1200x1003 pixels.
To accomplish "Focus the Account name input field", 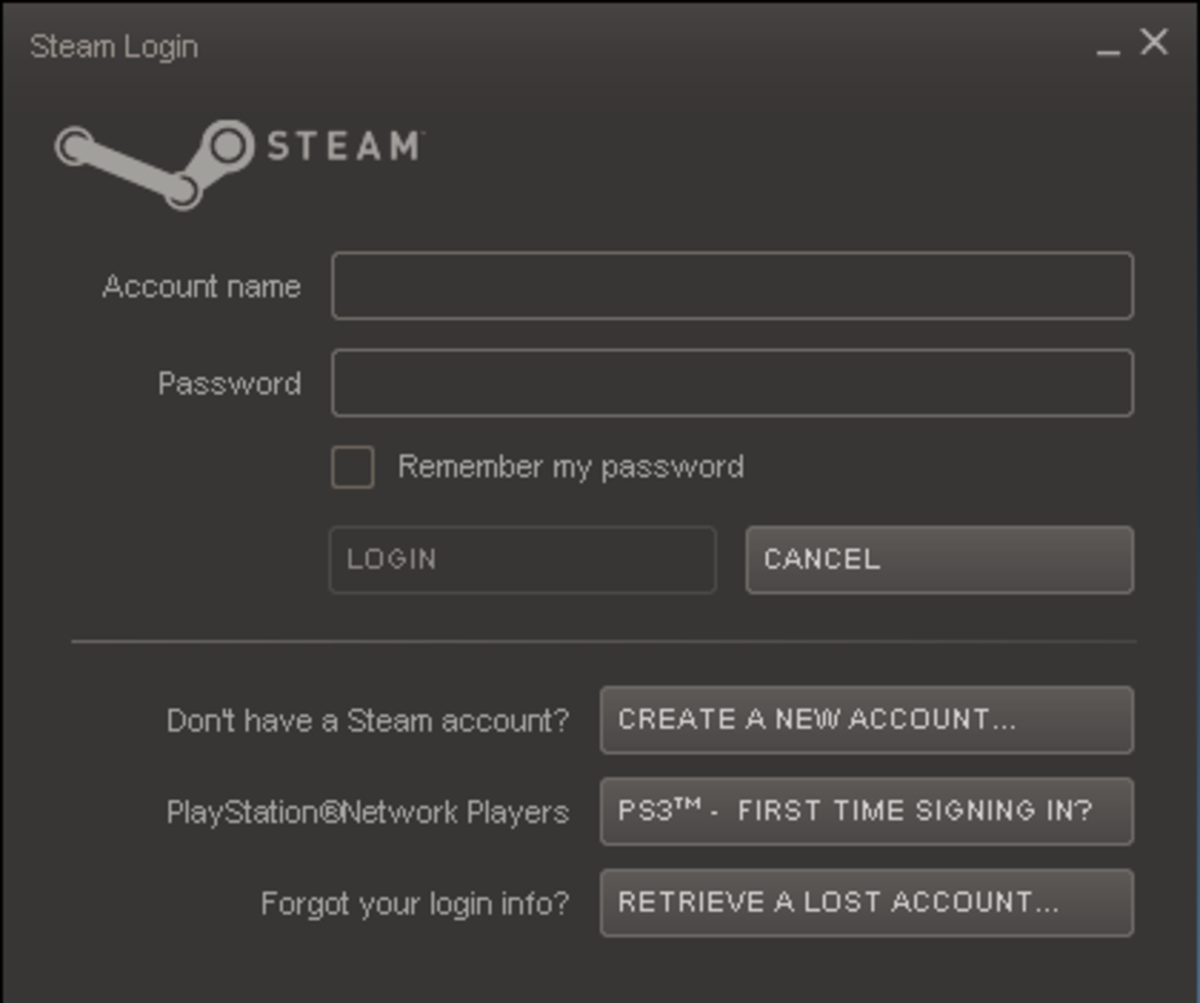I will pos(732,286).
